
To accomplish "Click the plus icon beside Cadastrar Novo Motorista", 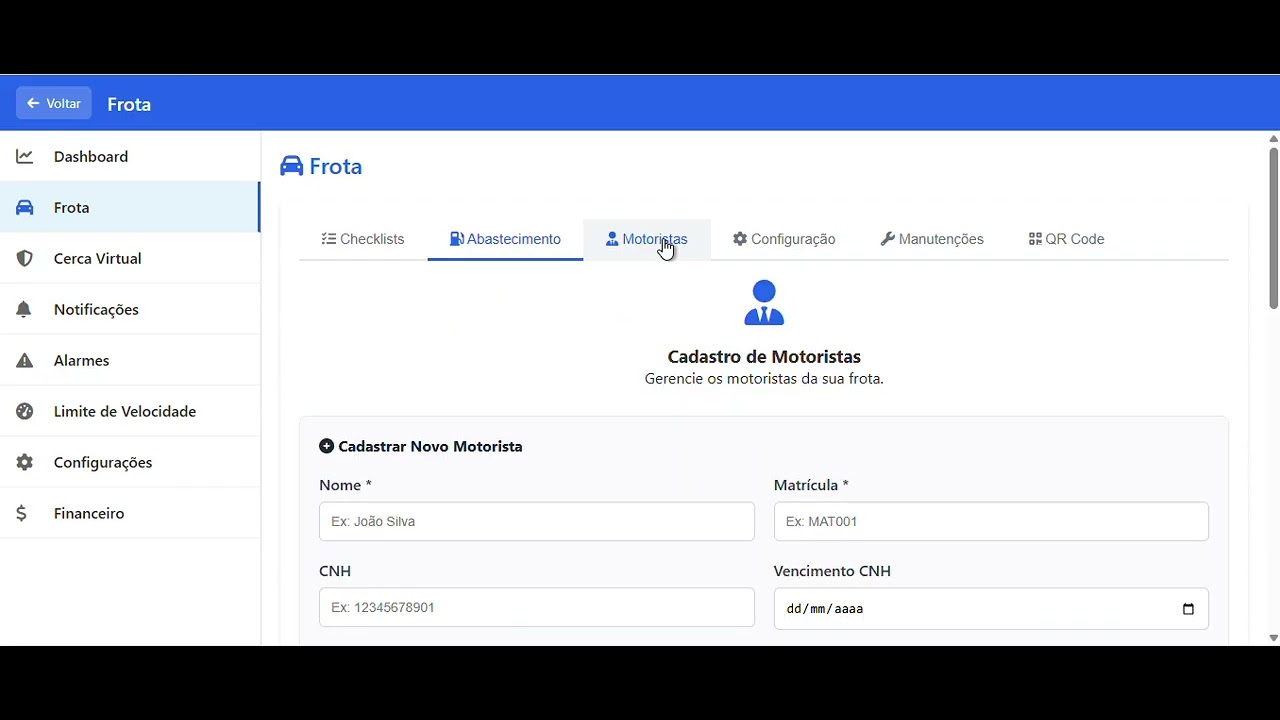I will tap(326, 446).
